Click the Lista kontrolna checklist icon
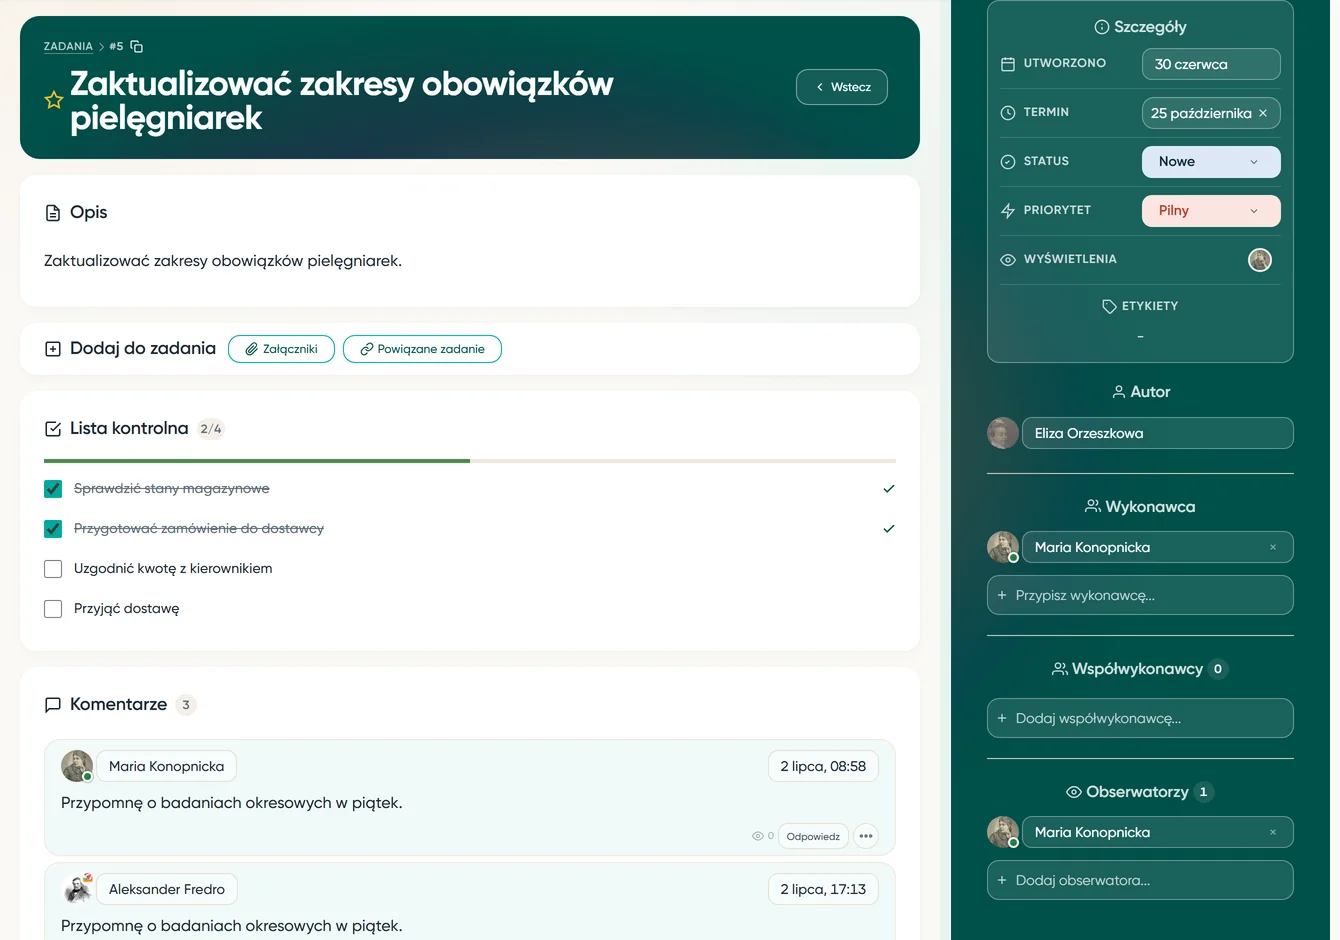The image size is (1340, 940). (x=53, y=429)
